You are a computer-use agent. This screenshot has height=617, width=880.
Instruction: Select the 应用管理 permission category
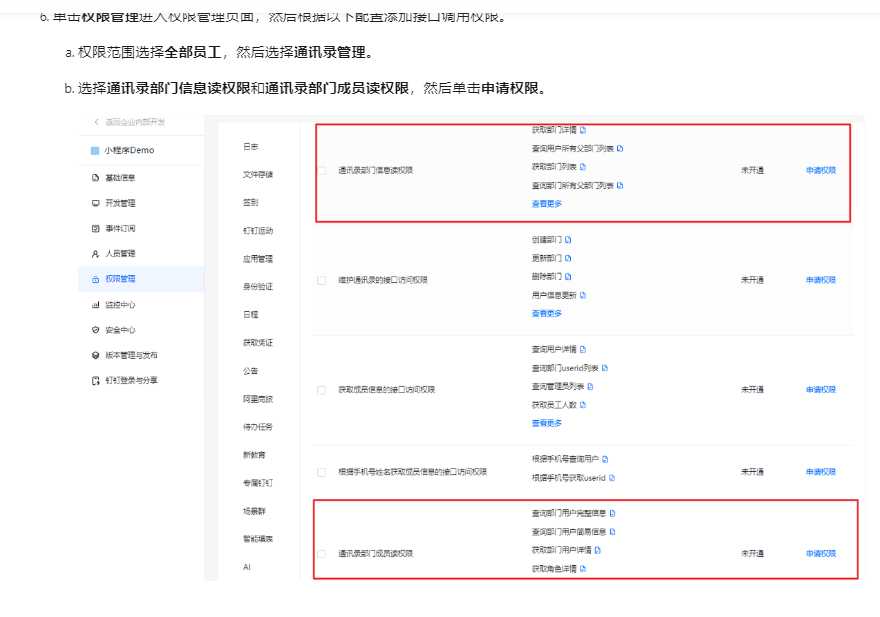pos(258,259)
